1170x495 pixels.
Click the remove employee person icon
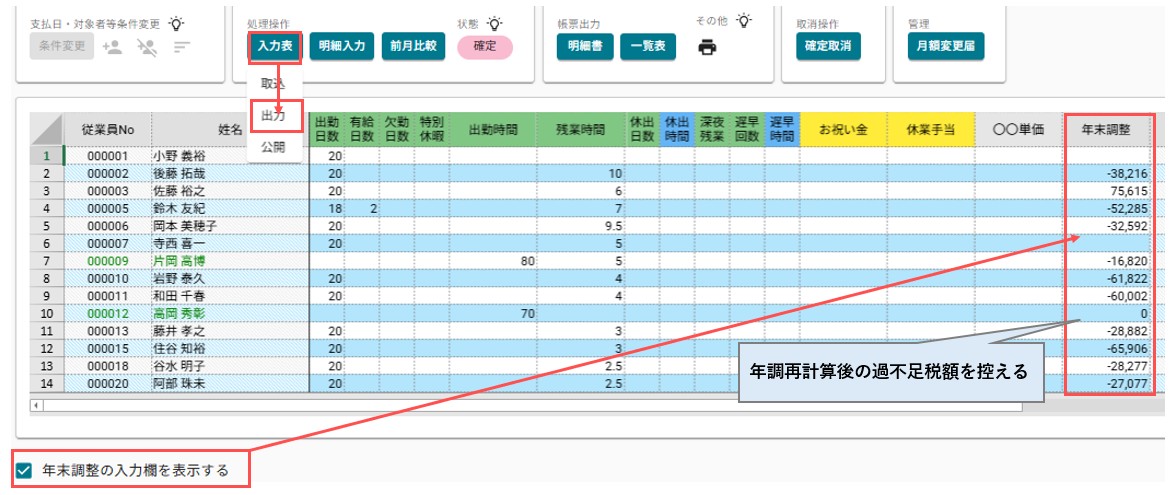point(148,46)
